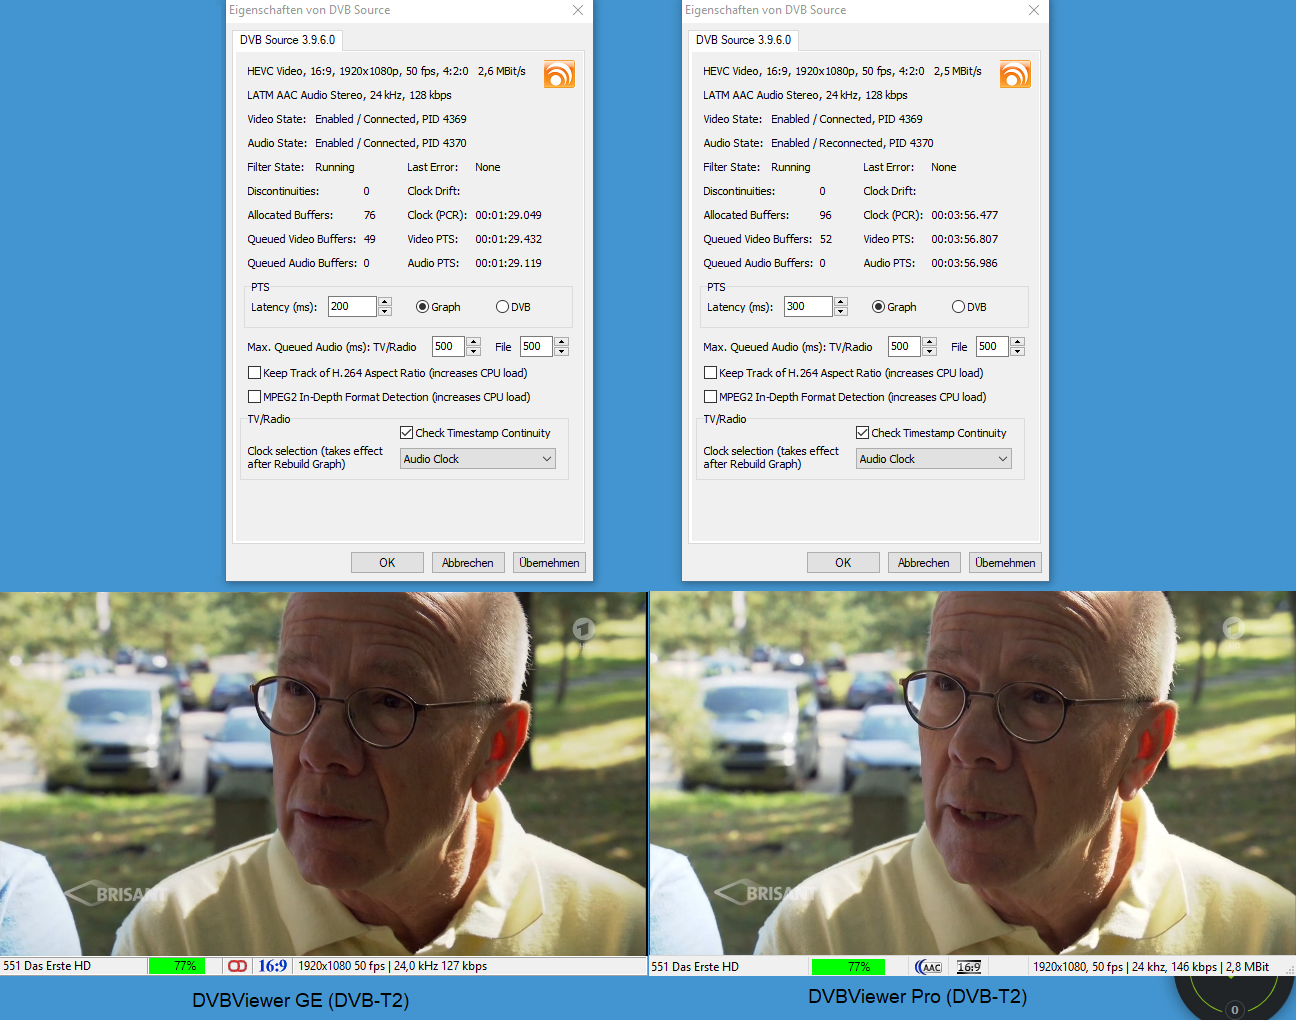Click the green 77% signal bar in DVBViewer Pro
The image size is (1296, 1020).
point(850,967)
